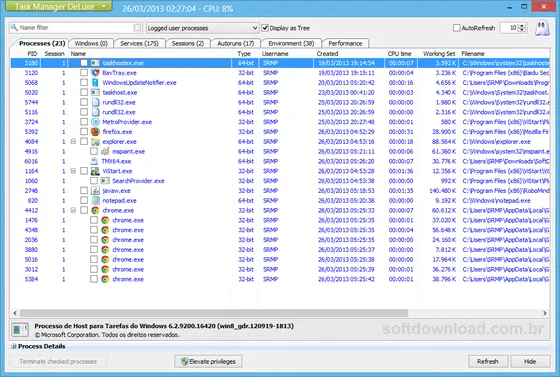Open the Sessions (2) tab

coord(188,43)
